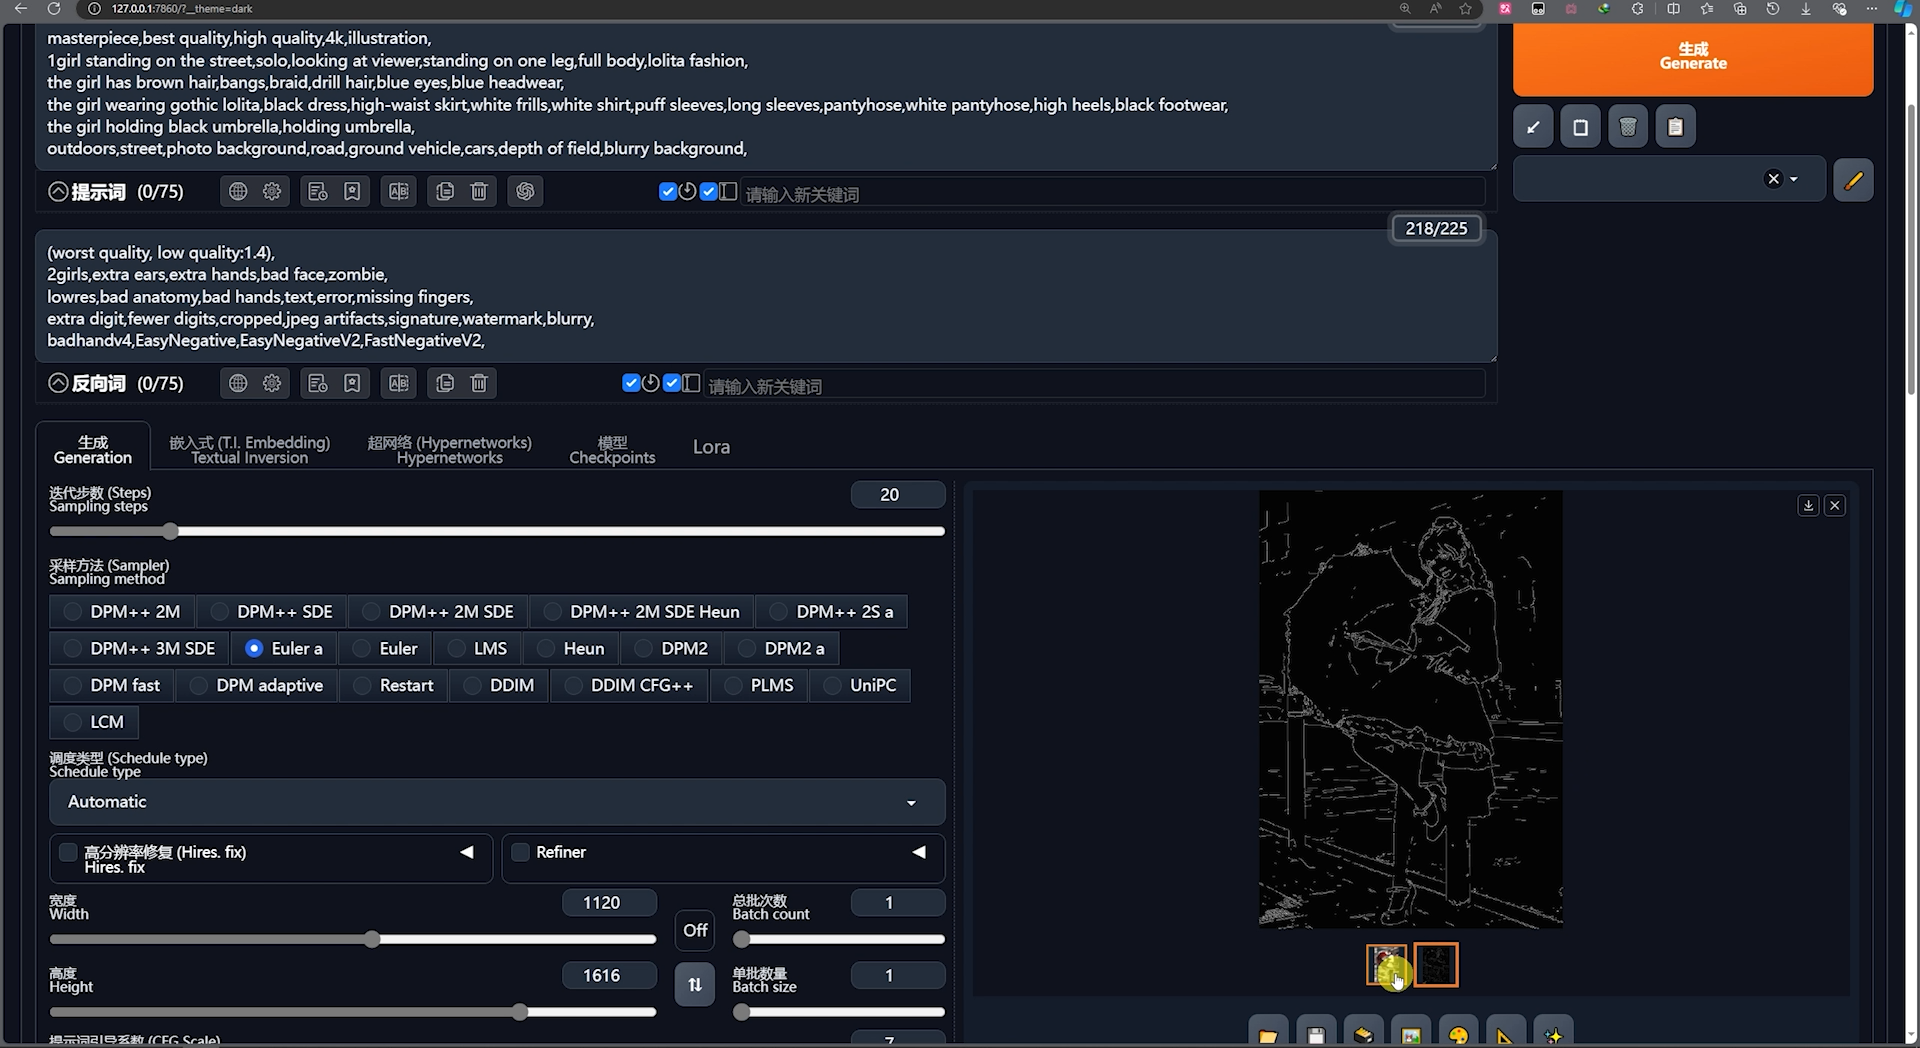
Task: Open settings gear in the 提示词 toolbar
Action: [272, 191]
